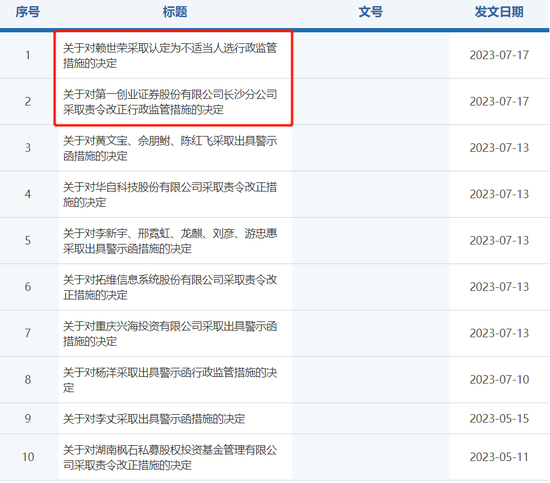Select the date 2023-05-11
Screen dimensions: 550x483
click(499, 457)
